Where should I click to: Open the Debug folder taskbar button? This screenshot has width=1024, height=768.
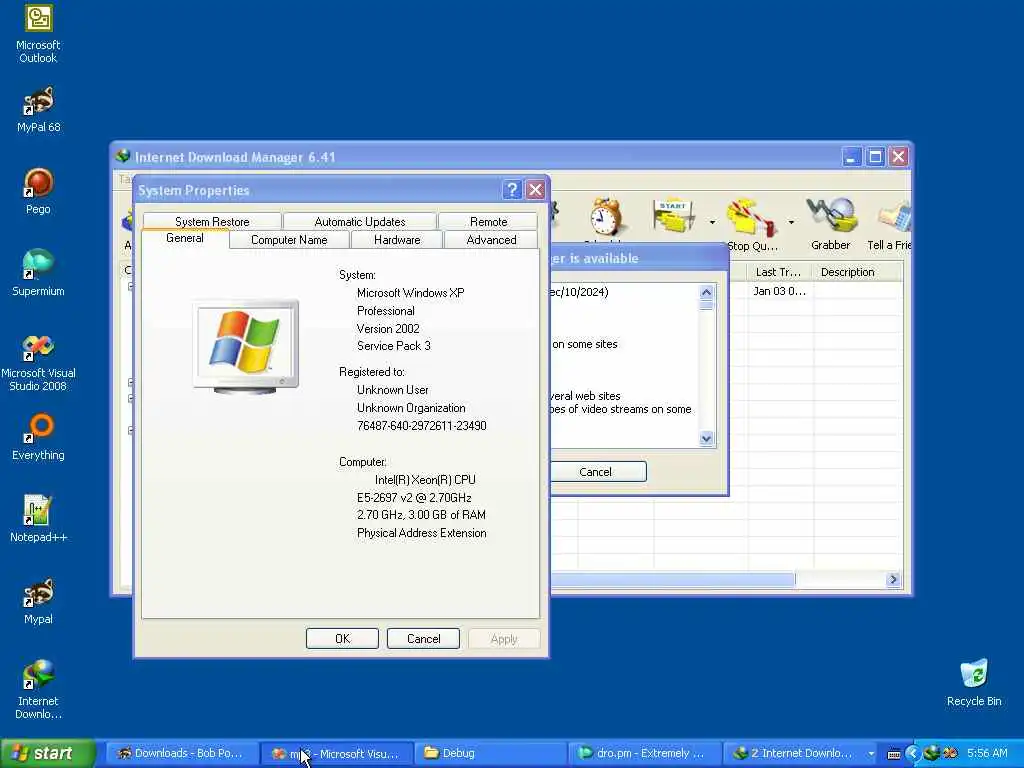click(x=490, y=753)
